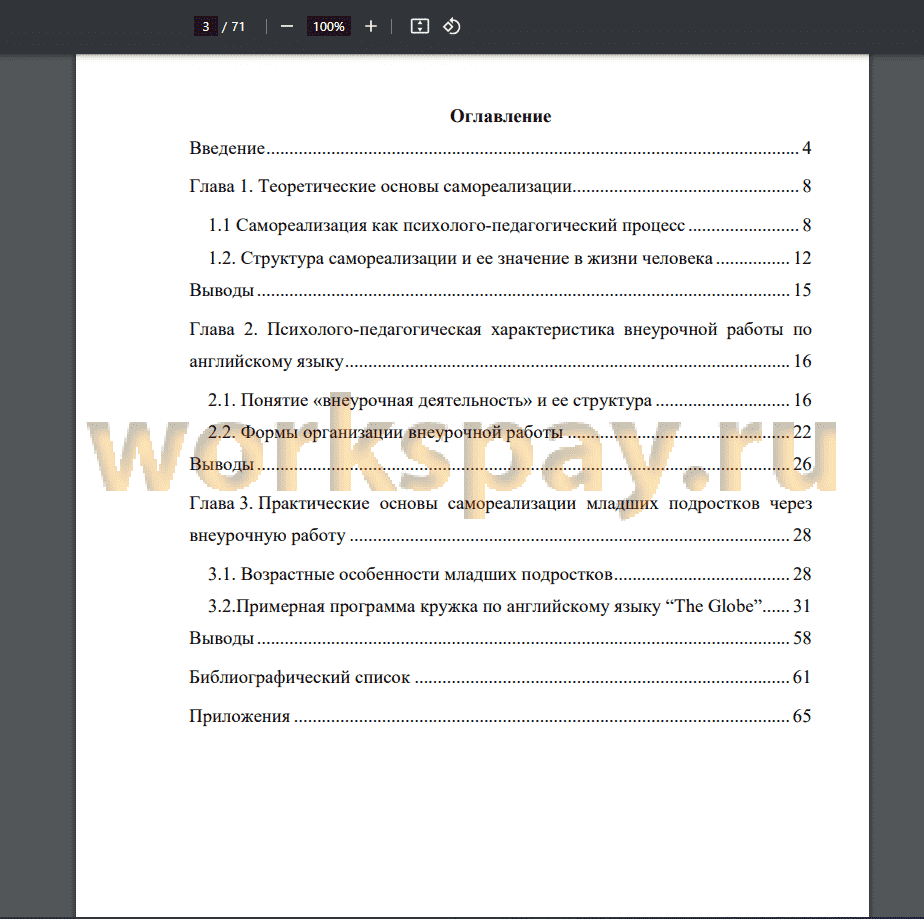Screen dimensions: 924x919
Task: Open entry 1.2. Структура самореализации
Action: (x=510, y=258)
